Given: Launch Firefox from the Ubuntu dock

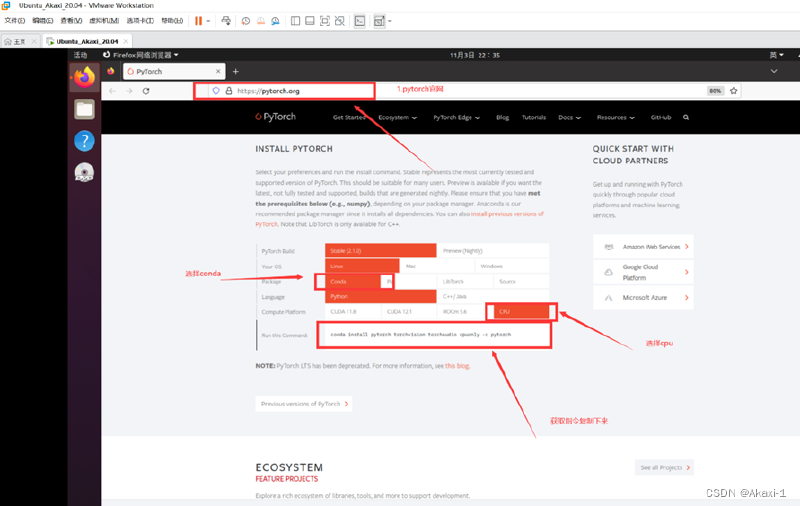Looking at the screenshot, I should [84, 78].
